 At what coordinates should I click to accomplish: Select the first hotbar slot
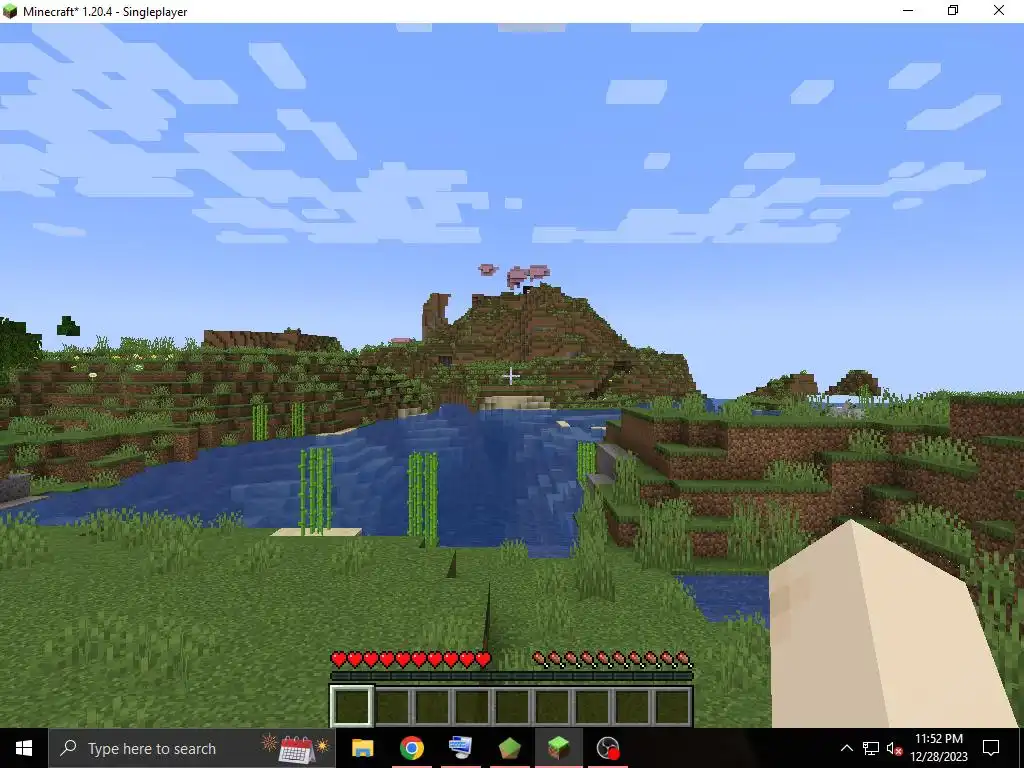352,706
